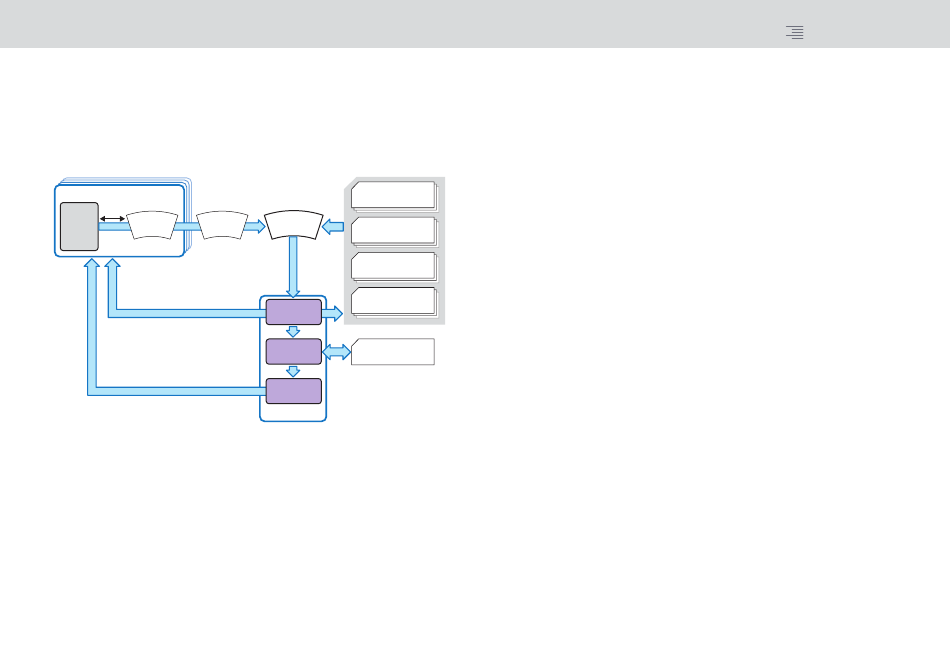950x671 pixels.
Task: Select the gray box inside the blue container
Action: [79, 226]
